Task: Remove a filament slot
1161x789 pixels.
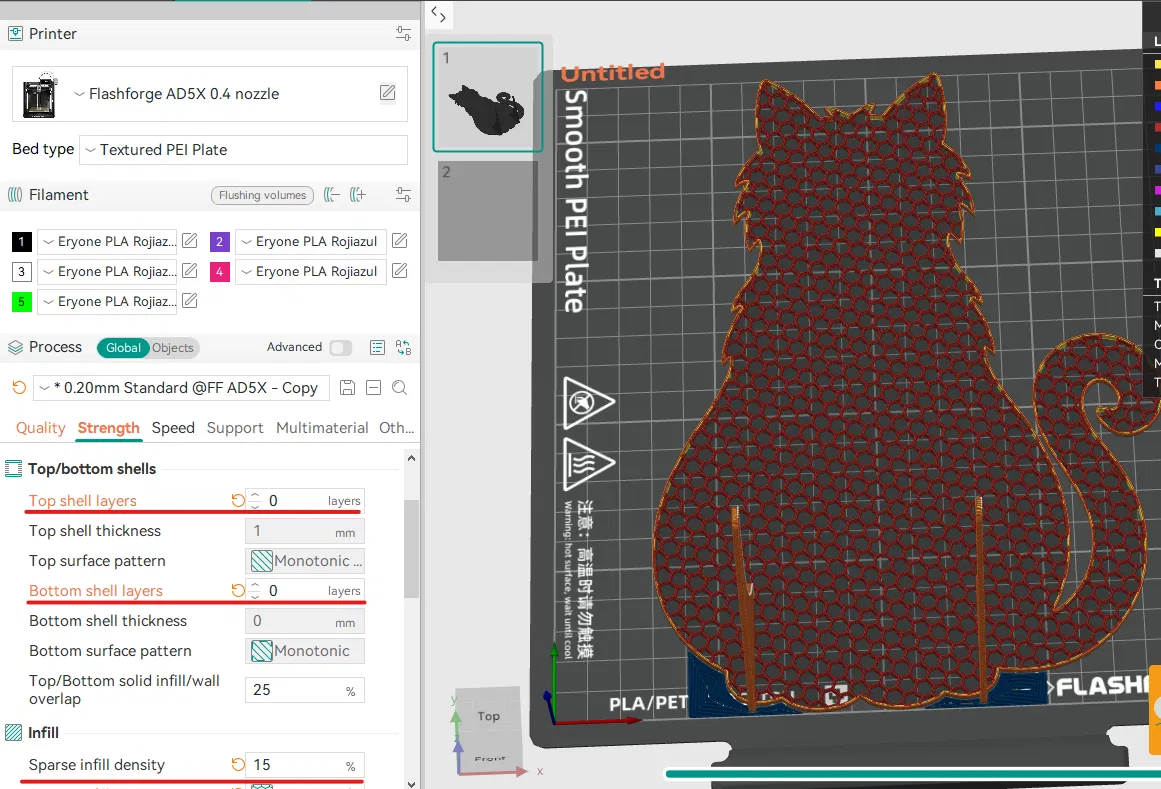Action: coord(333,195)
